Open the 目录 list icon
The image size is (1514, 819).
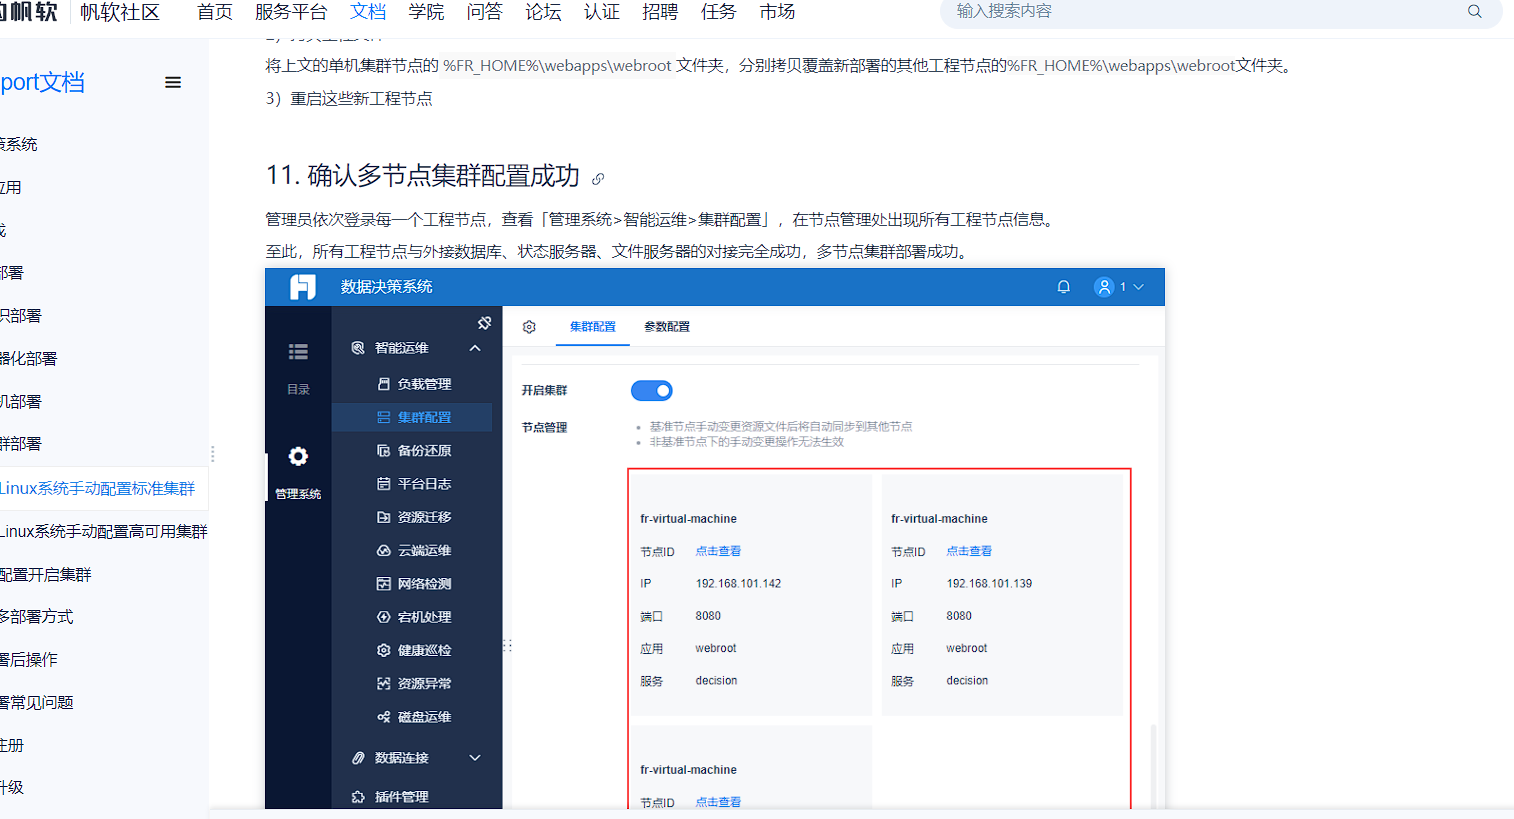298,352
